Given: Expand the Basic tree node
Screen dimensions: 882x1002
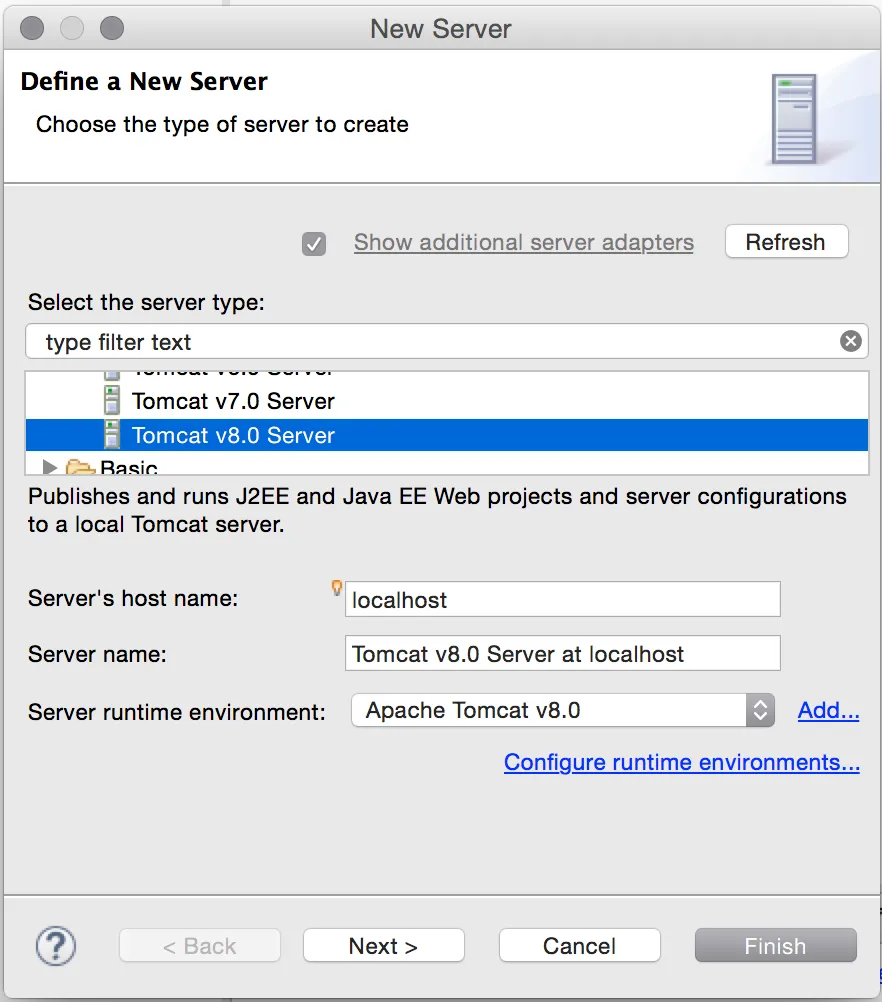Looking at the screenshot, I should pos(48,466).
